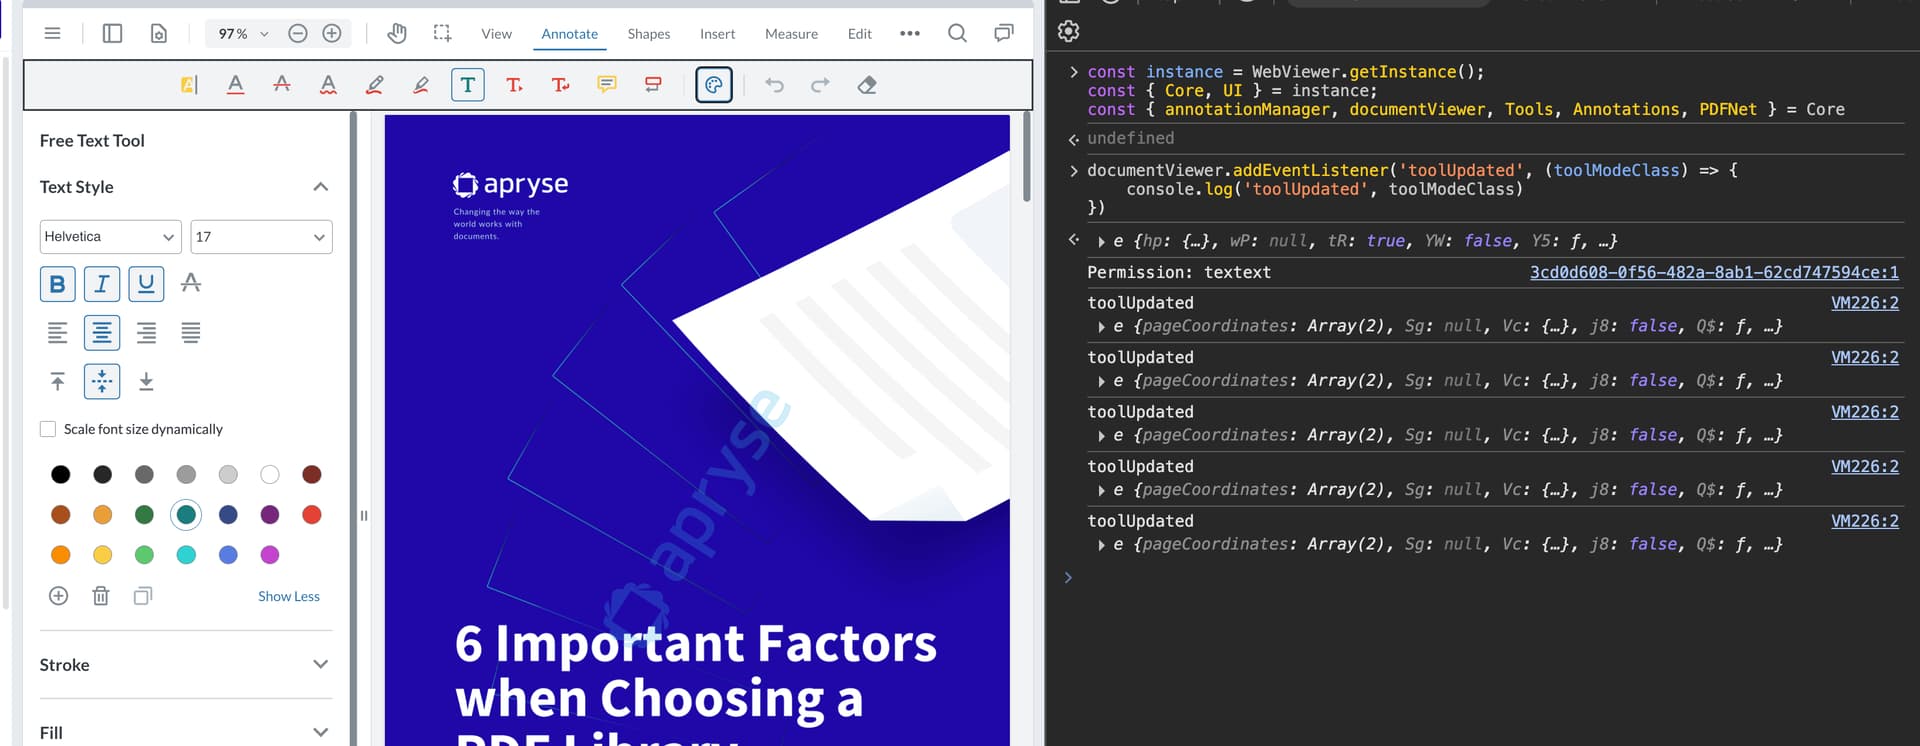
Task: Toggle Strikeout text style
Action: [x=191, y=284]
